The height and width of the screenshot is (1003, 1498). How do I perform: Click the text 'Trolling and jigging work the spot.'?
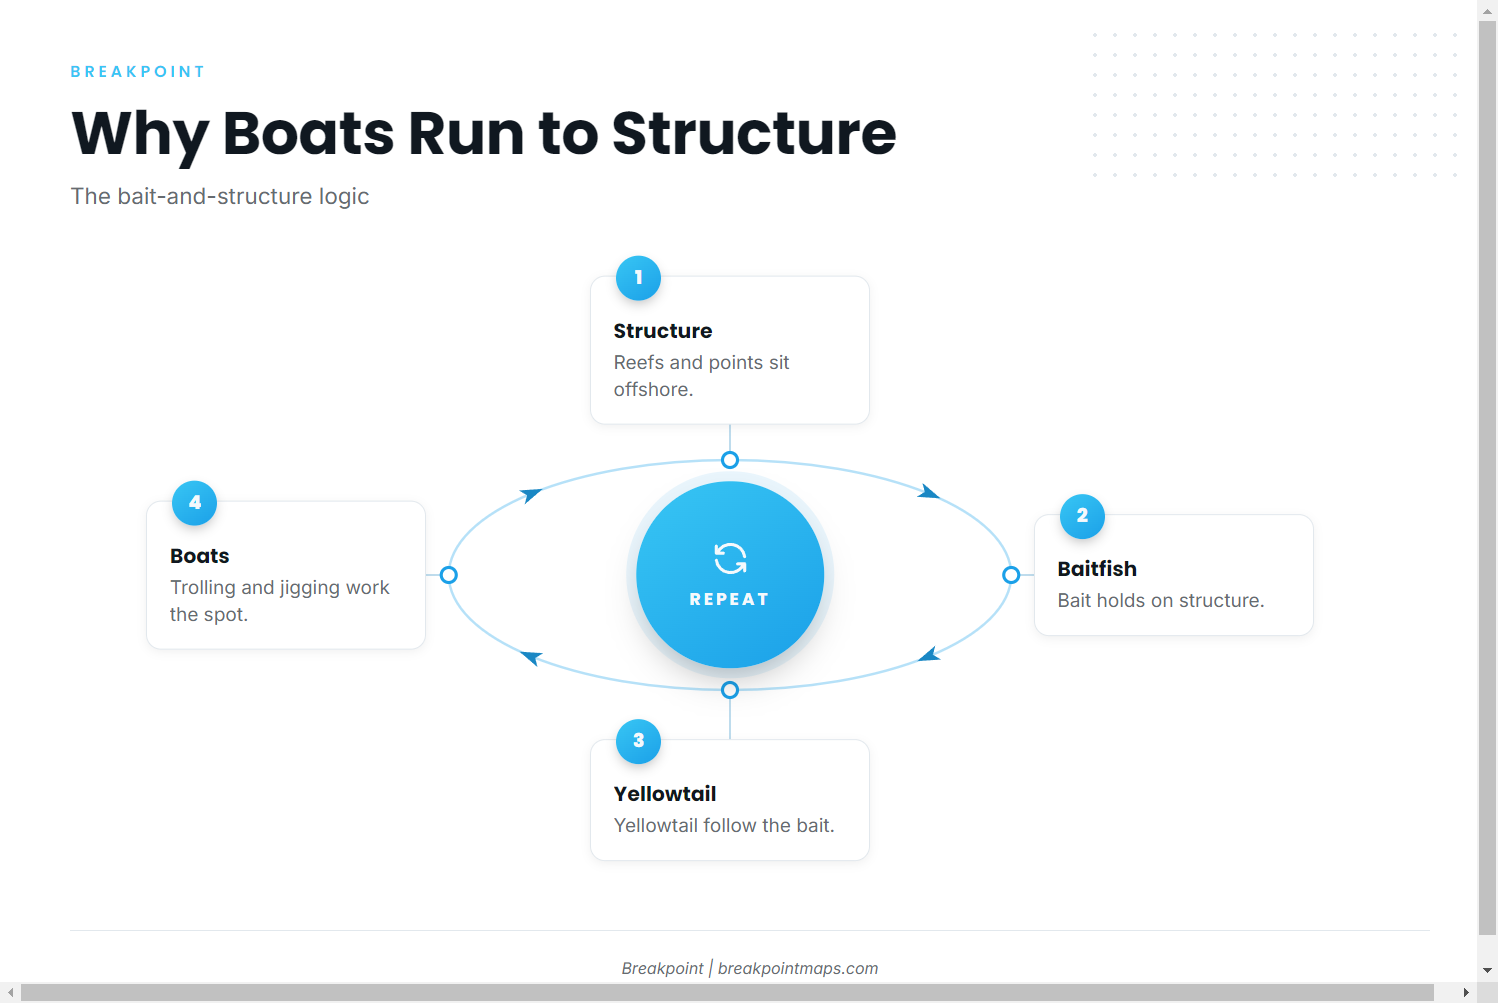pyautogui.click(x=279, y=601)
